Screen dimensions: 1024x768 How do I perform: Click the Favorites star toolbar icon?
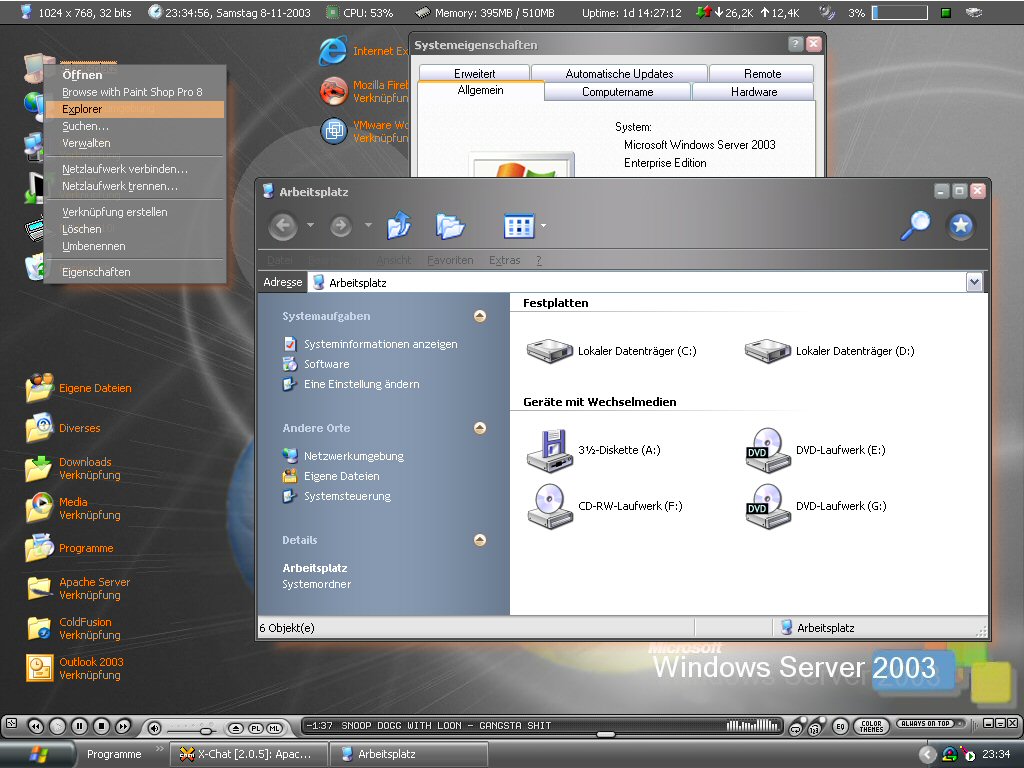coord(961,226)
